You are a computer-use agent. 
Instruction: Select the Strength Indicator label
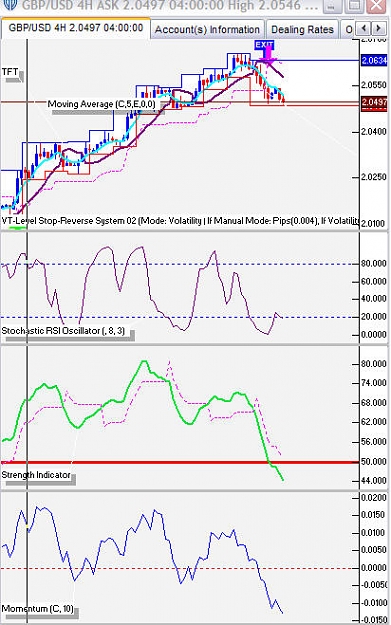pos(36,475)
